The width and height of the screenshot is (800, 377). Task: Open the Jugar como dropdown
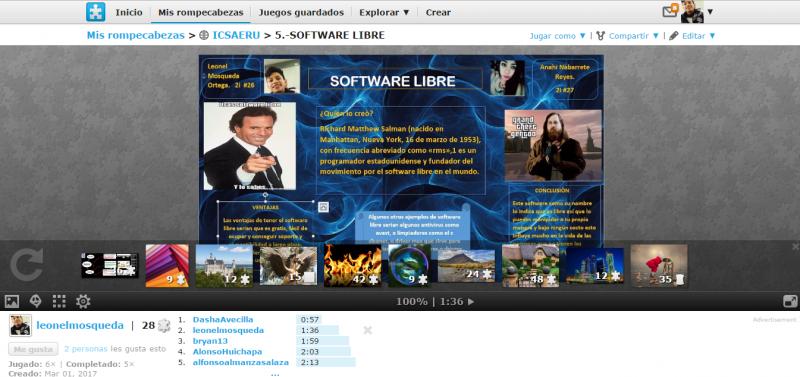coord(558,36)
